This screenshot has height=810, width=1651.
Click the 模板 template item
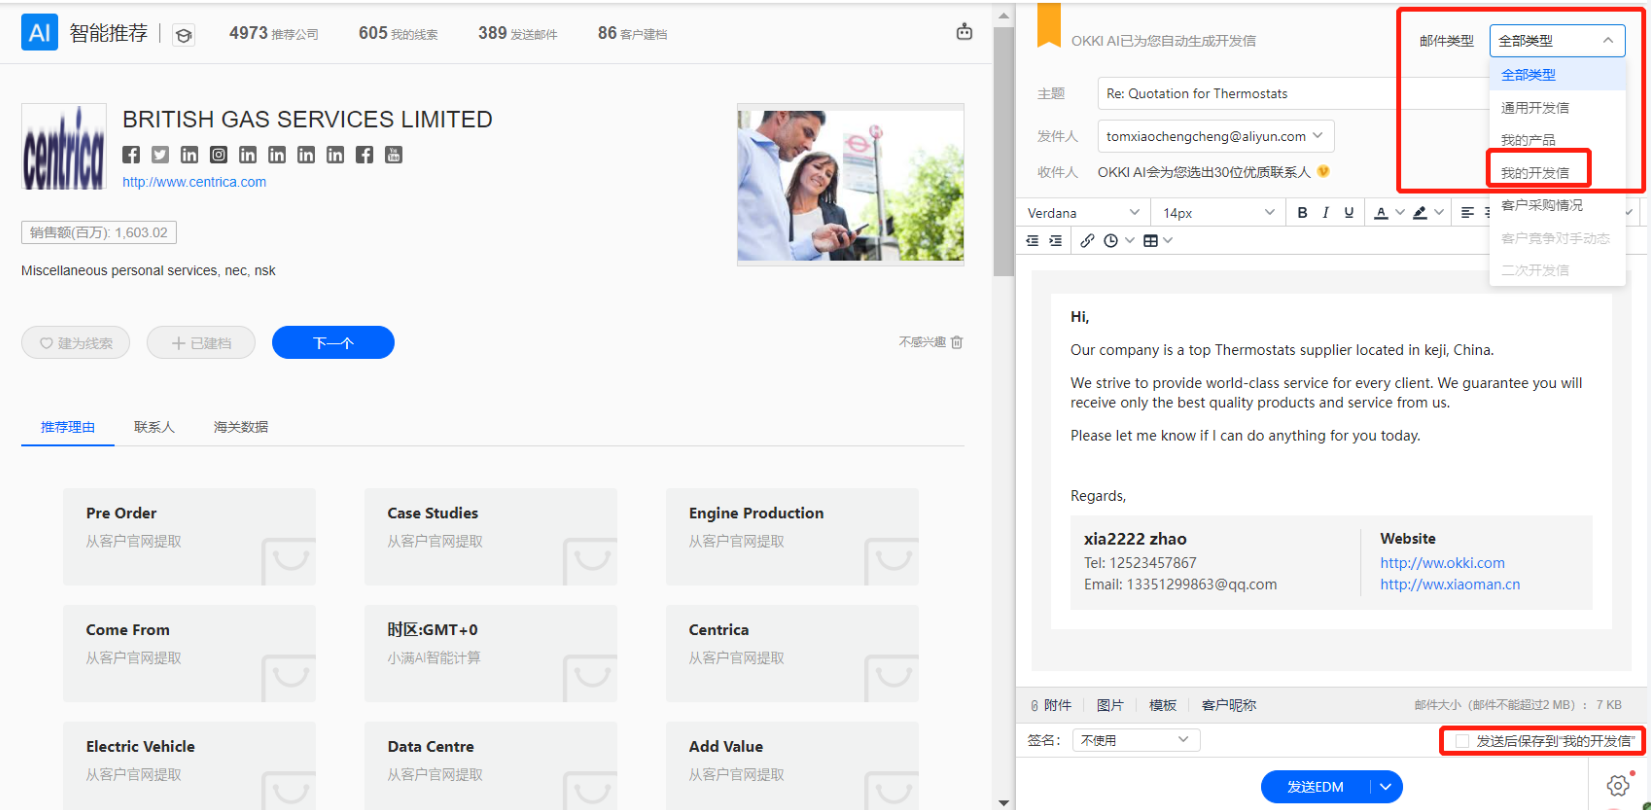coord(1163,705)
